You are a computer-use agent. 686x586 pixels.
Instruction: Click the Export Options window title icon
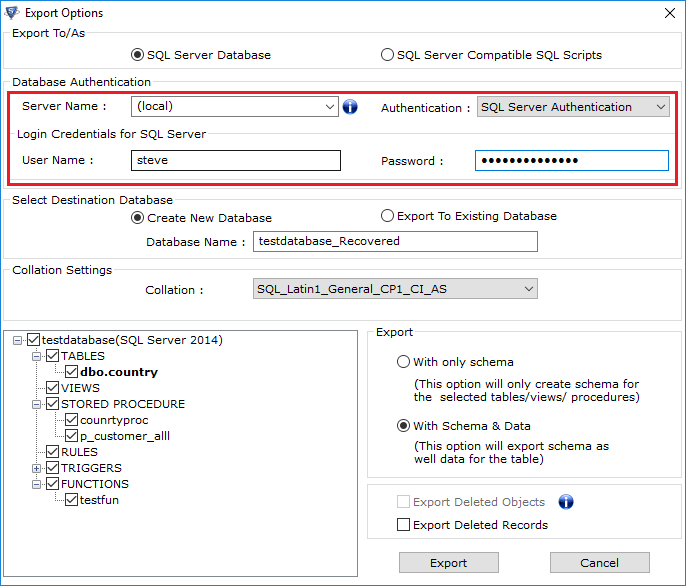11,13
